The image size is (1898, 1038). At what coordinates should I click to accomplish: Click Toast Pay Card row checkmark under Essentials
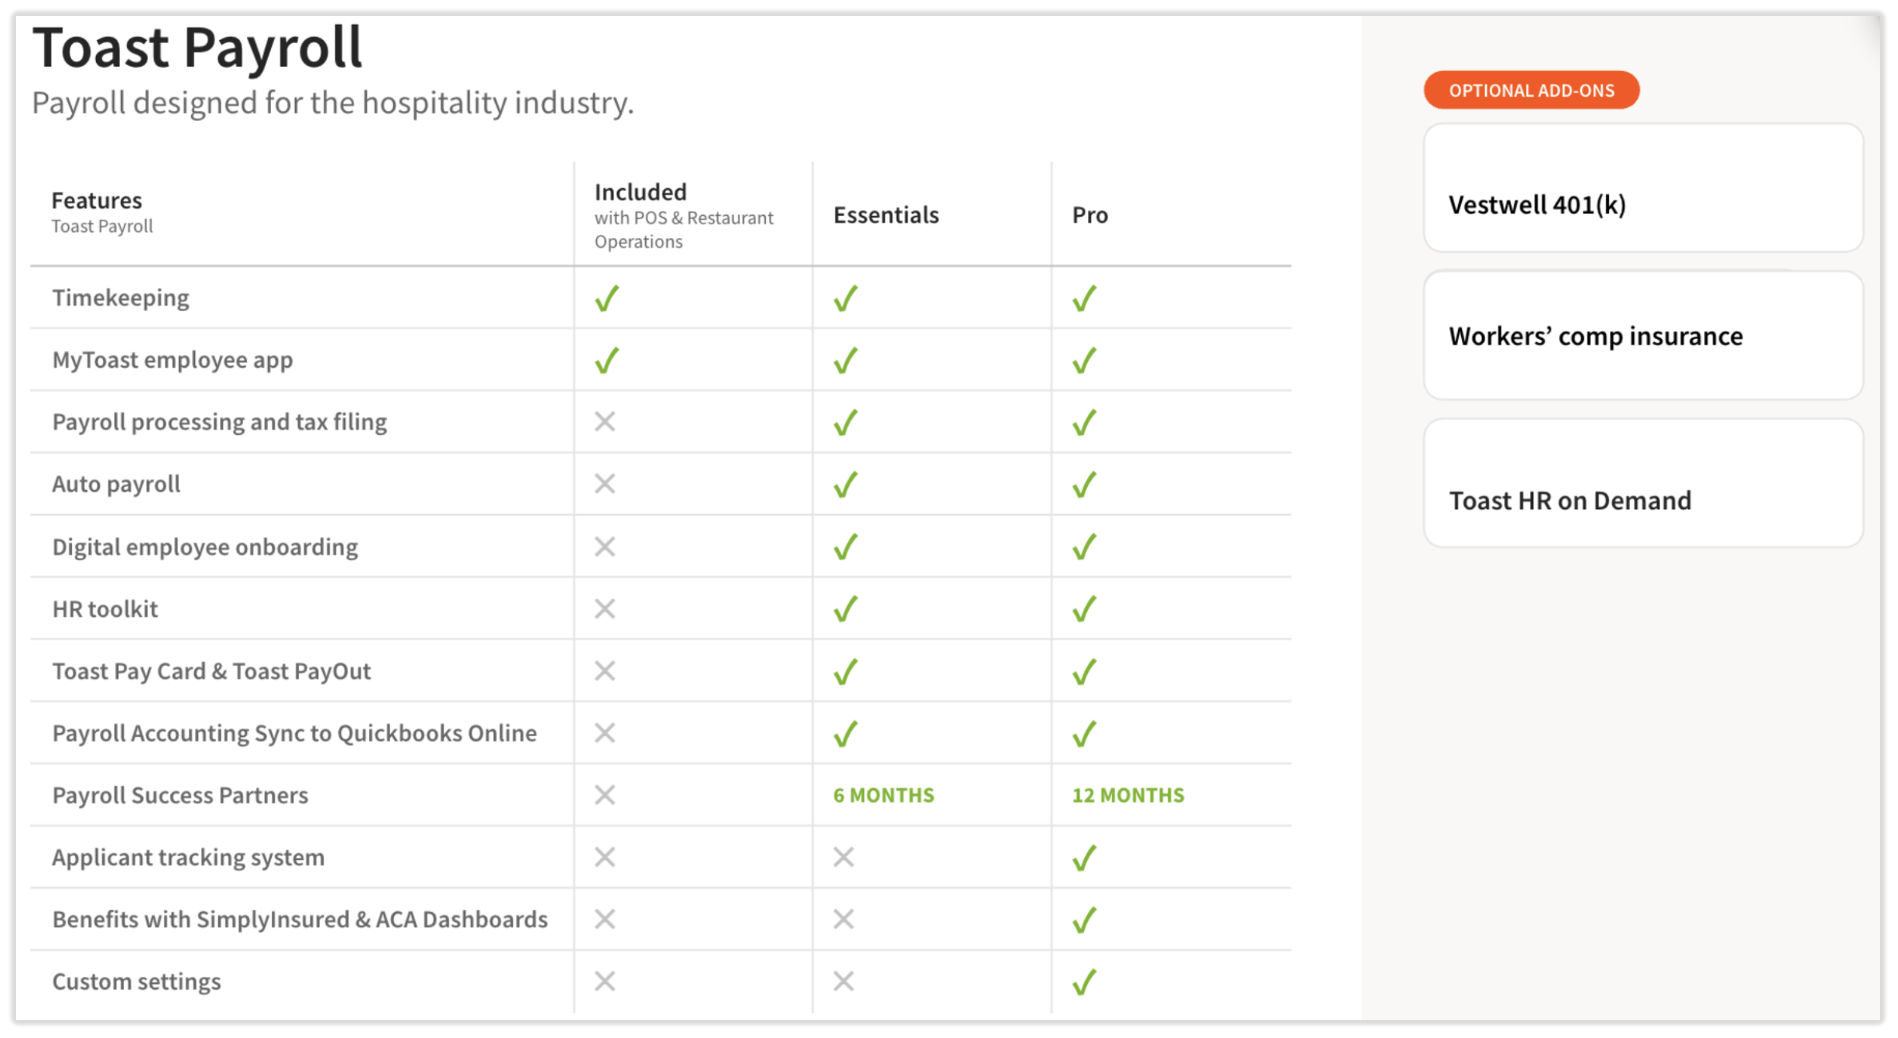click(846, 671)
